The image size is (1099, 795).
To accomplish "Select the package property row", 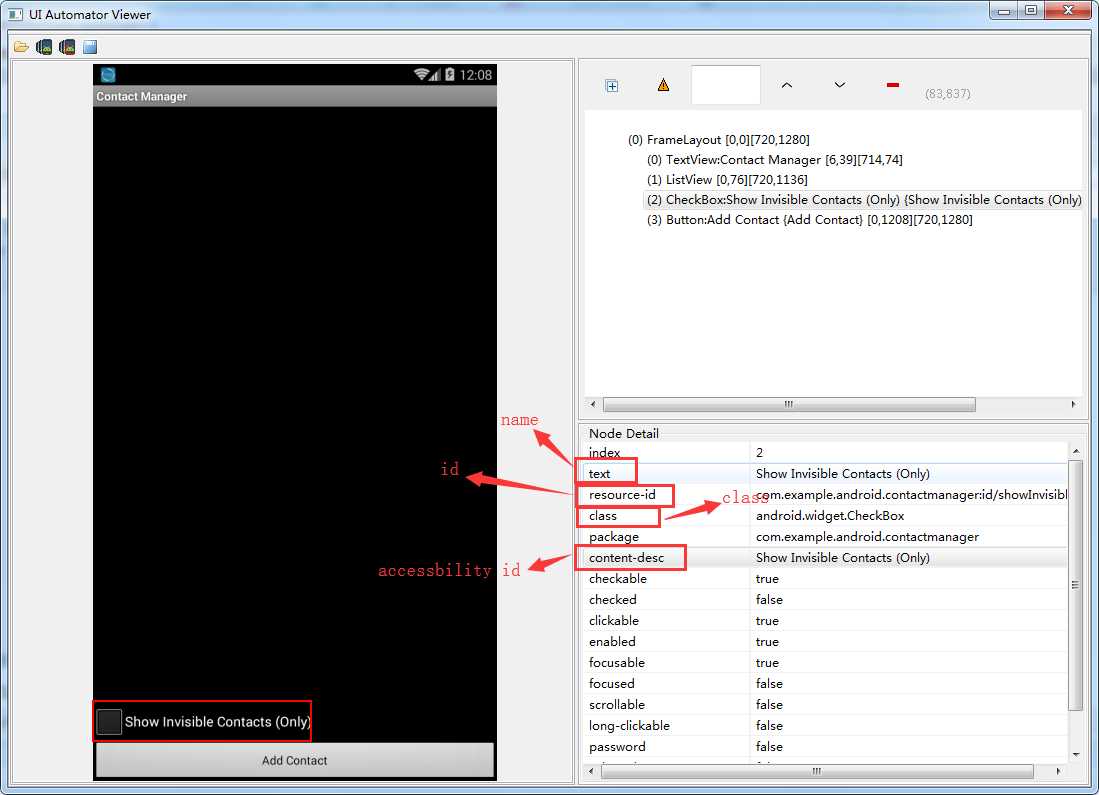I will [825, 536].
